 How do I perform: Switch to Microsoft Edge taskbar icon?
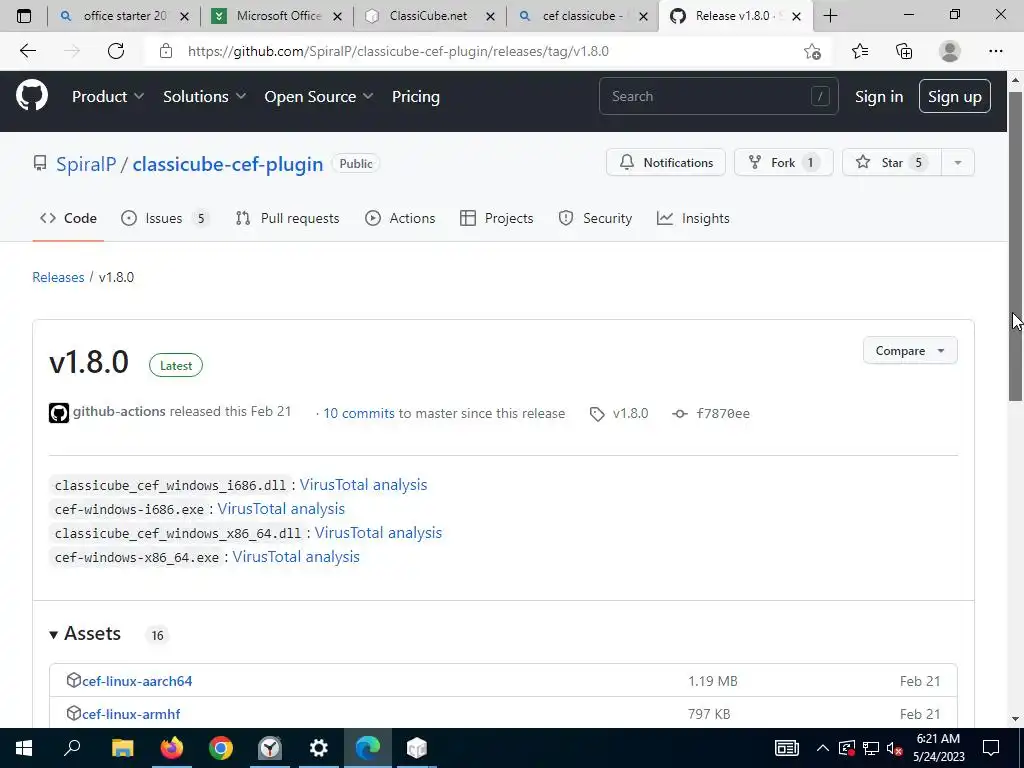coord(368,748)
